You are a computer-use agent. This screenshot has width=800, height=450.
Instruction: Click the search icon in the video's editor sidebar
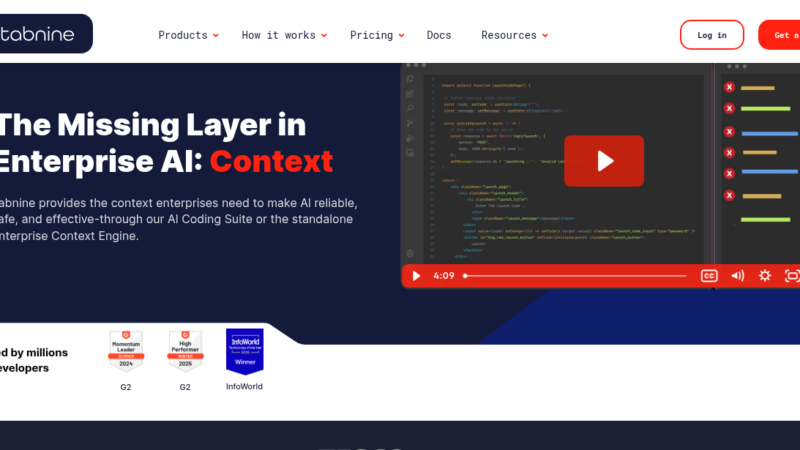pyautogui.click(x=410, y=108)
